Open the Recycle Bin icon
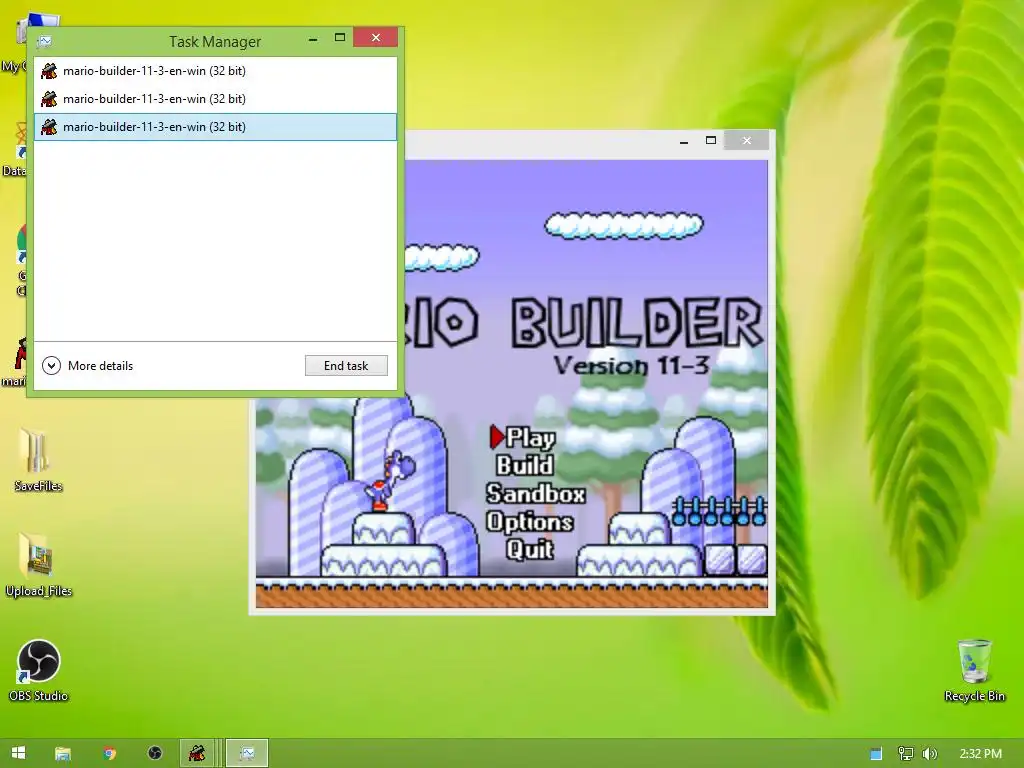This screenshot has height=768, width=1024. [x=974, y=671]
